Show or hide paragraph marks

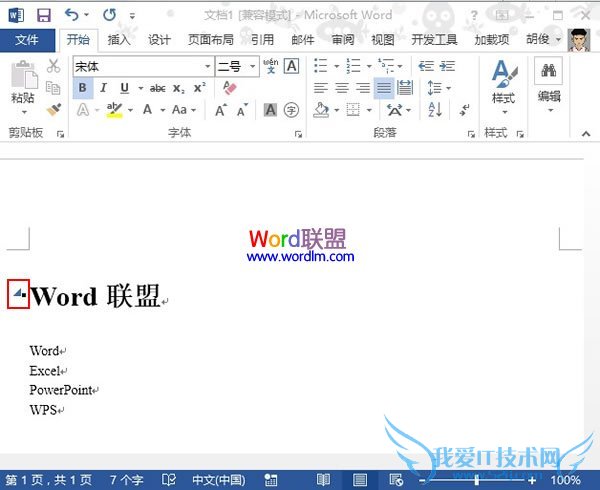(x=465, y=110)
